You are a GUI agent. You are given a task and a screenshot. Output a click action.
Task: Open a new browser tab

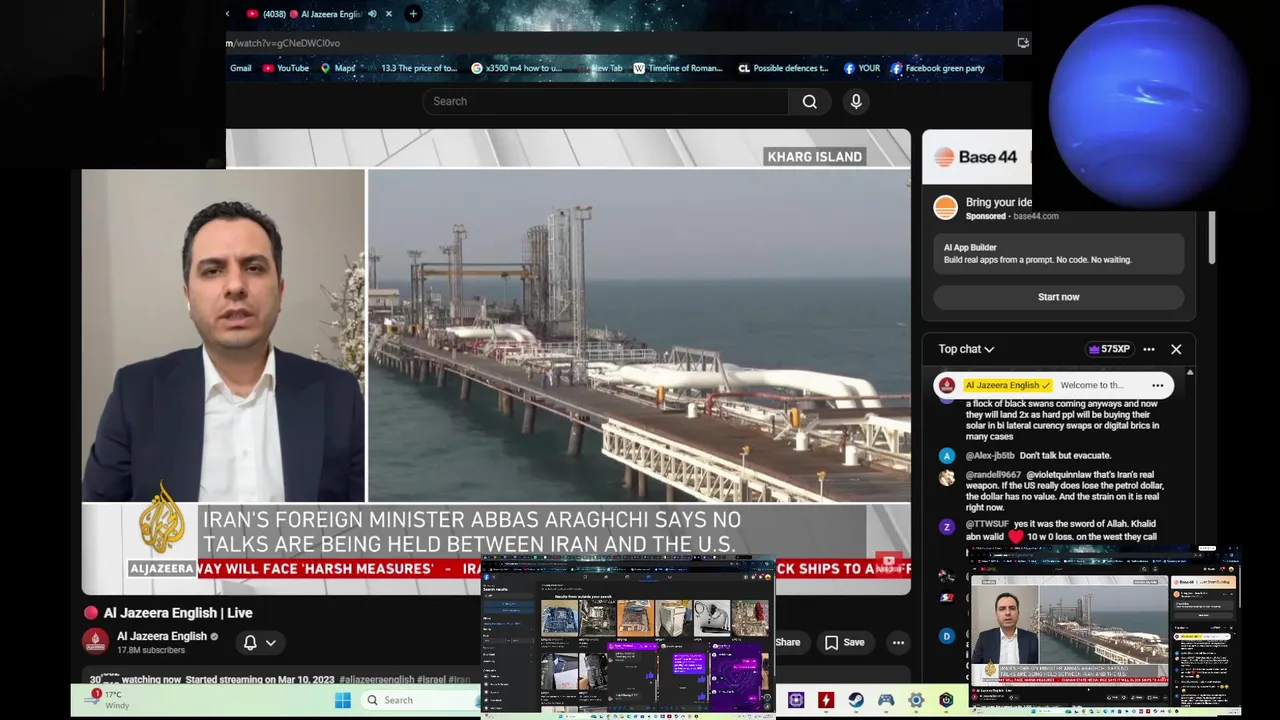(x=413, y=14)
